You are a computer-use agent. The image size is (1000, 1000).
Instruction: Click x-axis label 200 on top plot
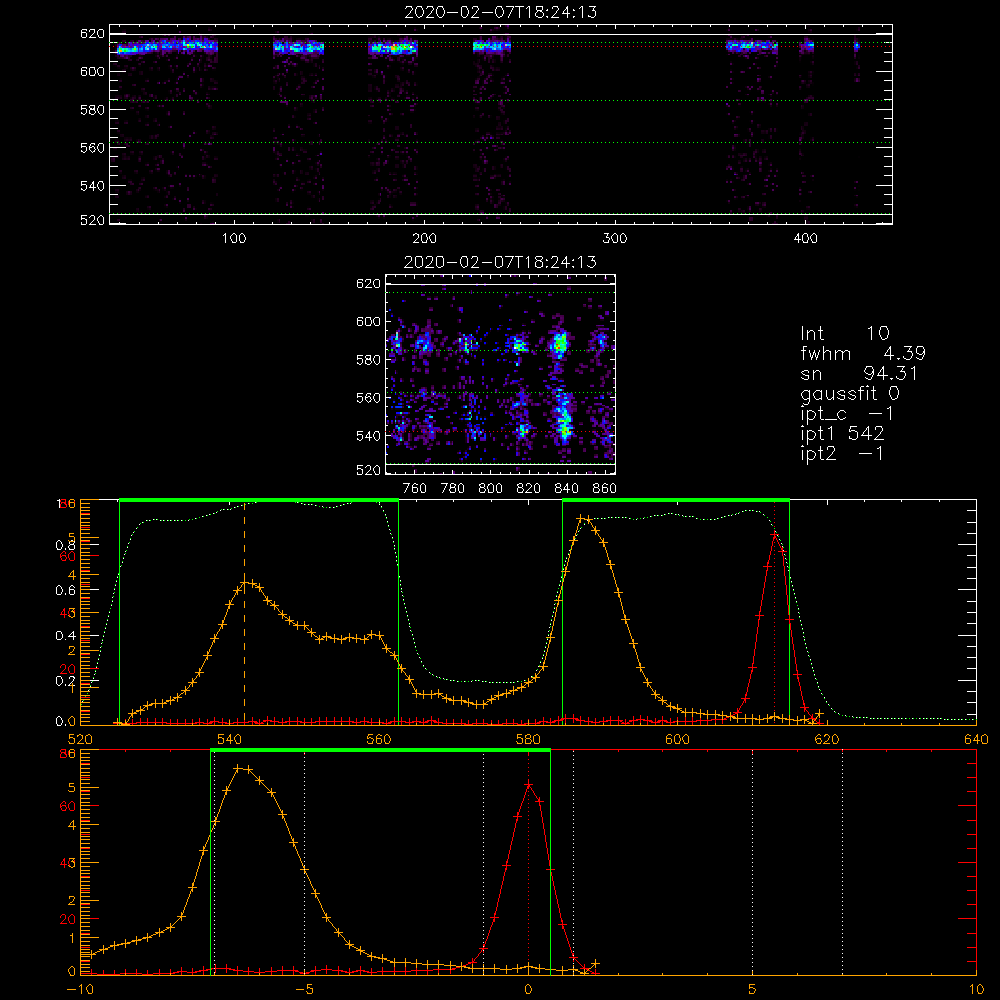[424, 239]
